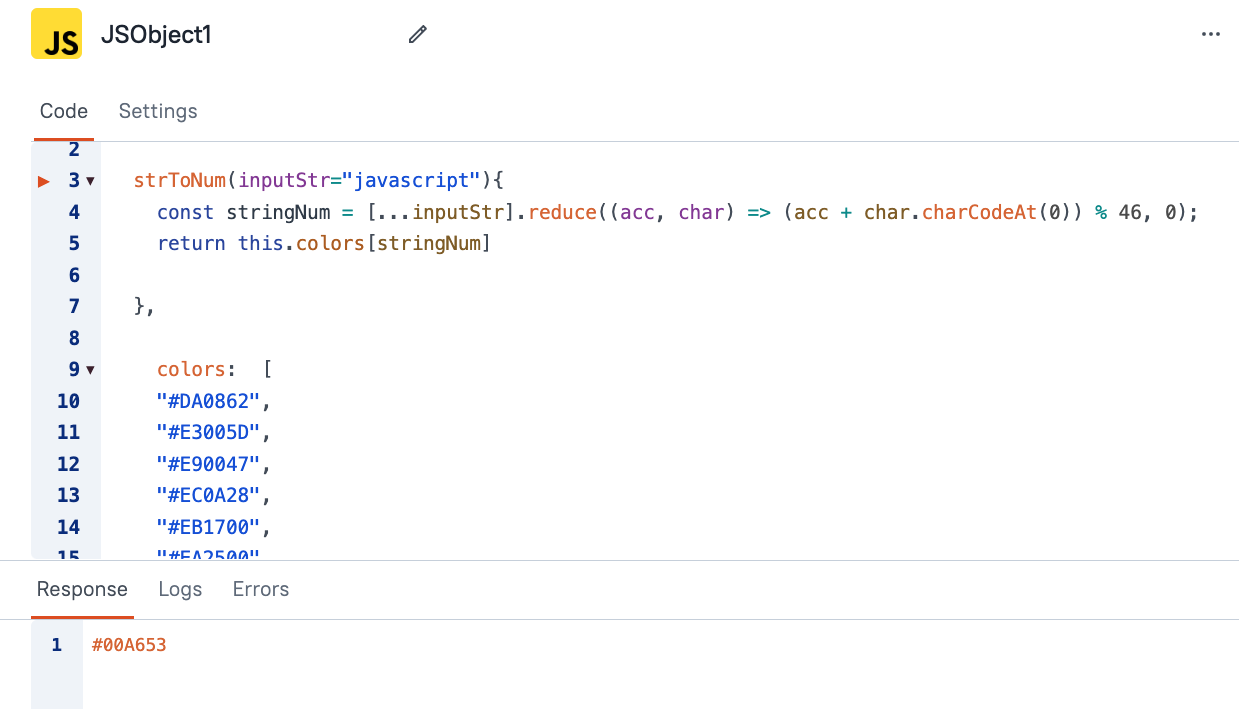
Task: Open the Errors tab
Action: point(260,589)
